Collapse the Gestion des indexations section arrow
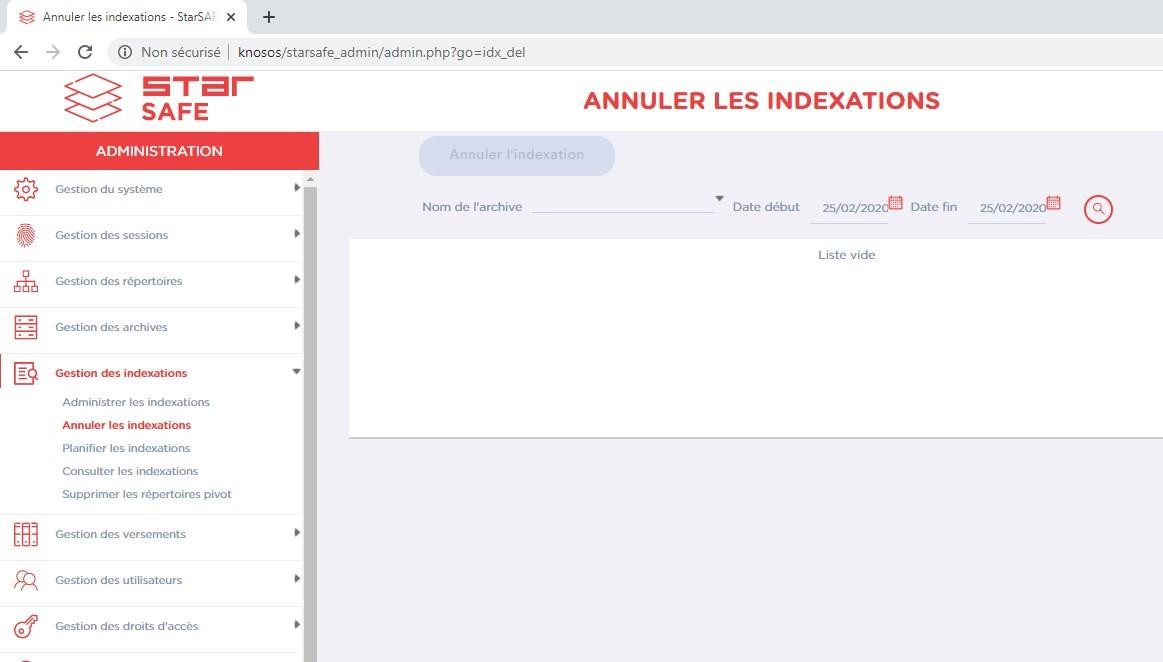Image resolution: width=1163 pixels, height=662 pixels. 296,372
